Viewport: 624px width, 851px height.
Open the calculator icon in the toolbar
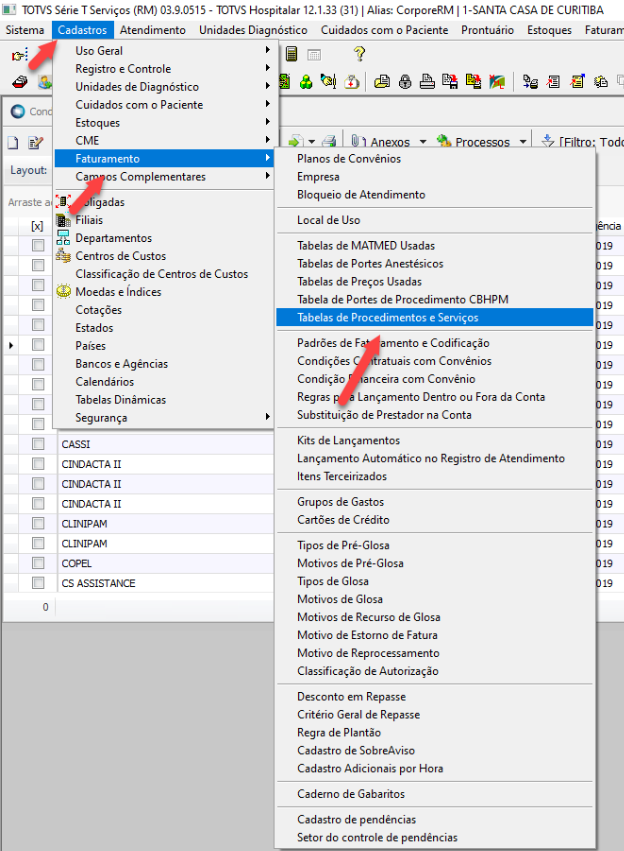coord(291,54)
